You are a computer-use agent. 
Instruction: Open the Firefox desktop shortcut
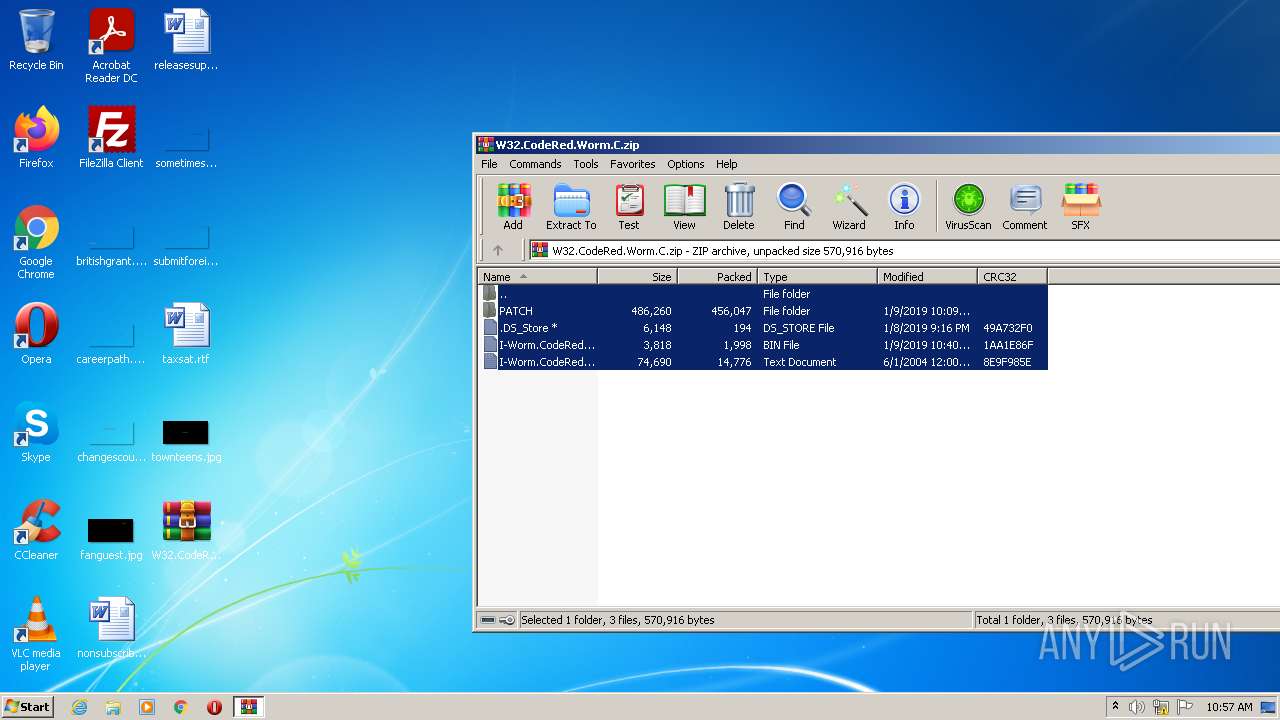[36, 138]
